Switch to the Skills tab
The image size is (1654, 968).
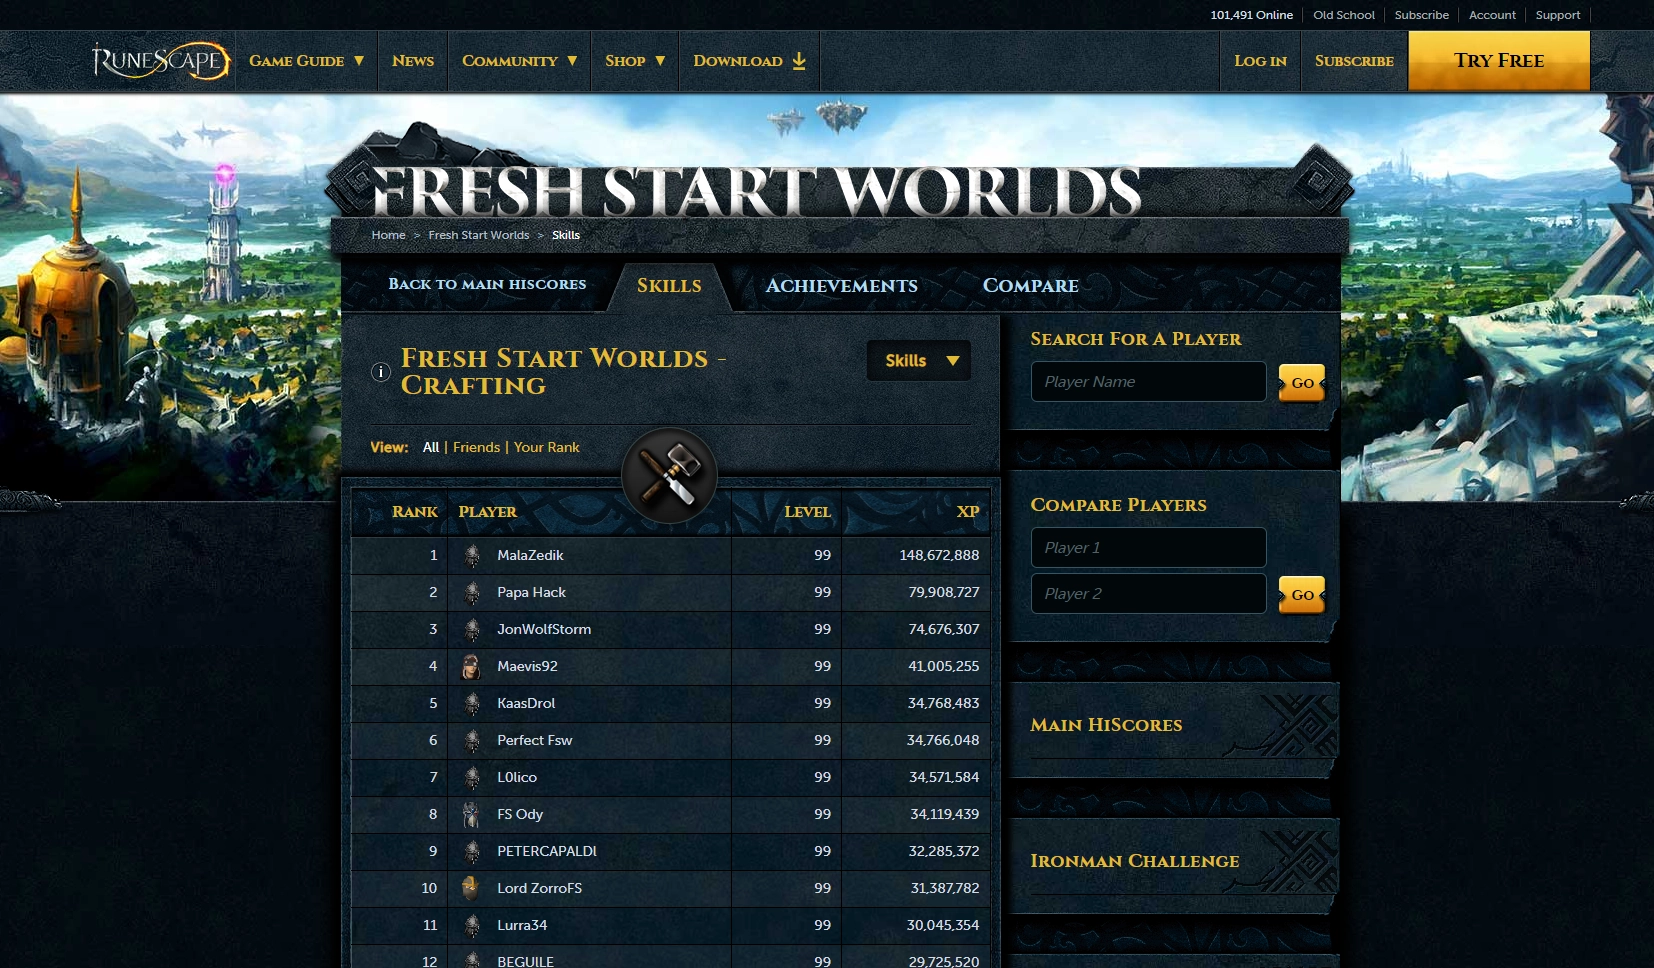pyautogui.click(x=669, y=286)
